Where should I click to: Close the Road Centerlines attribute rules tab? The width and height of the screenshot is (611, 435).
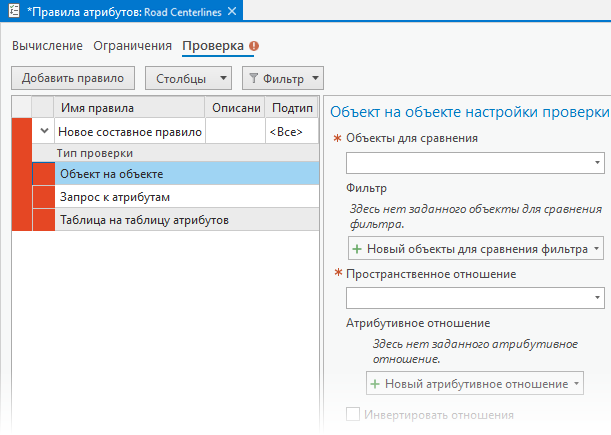pyautogui.click(x=232, y=11)
